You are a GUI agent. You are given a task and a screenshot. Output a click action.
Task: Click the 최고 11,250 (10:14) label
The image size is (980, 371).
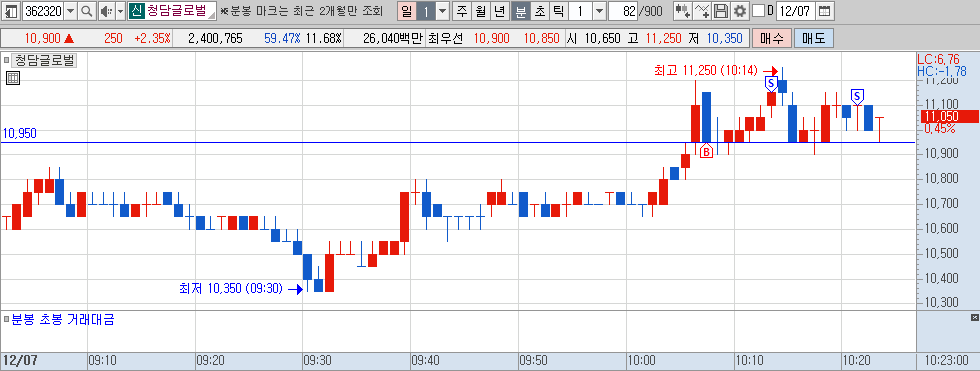pos(706,71)
